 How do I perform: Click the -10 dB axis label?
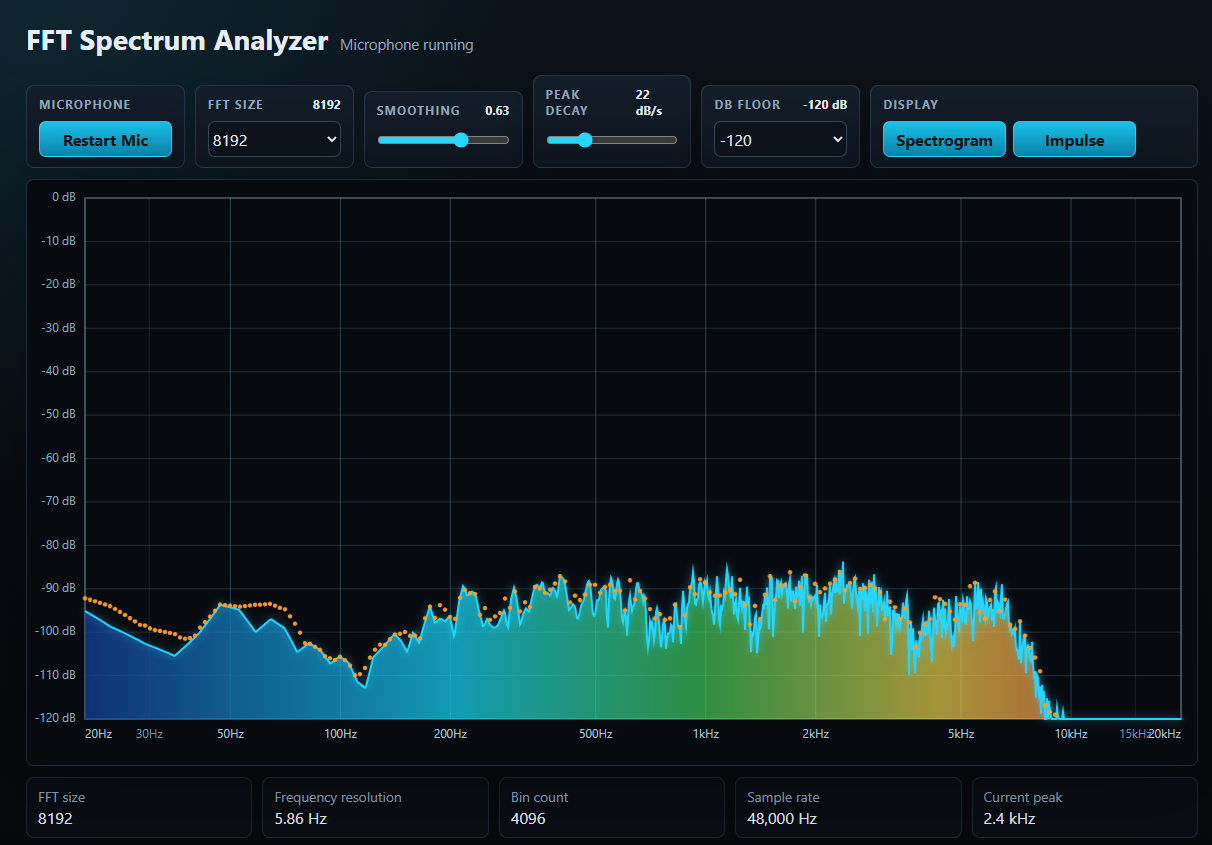(61, 241)
